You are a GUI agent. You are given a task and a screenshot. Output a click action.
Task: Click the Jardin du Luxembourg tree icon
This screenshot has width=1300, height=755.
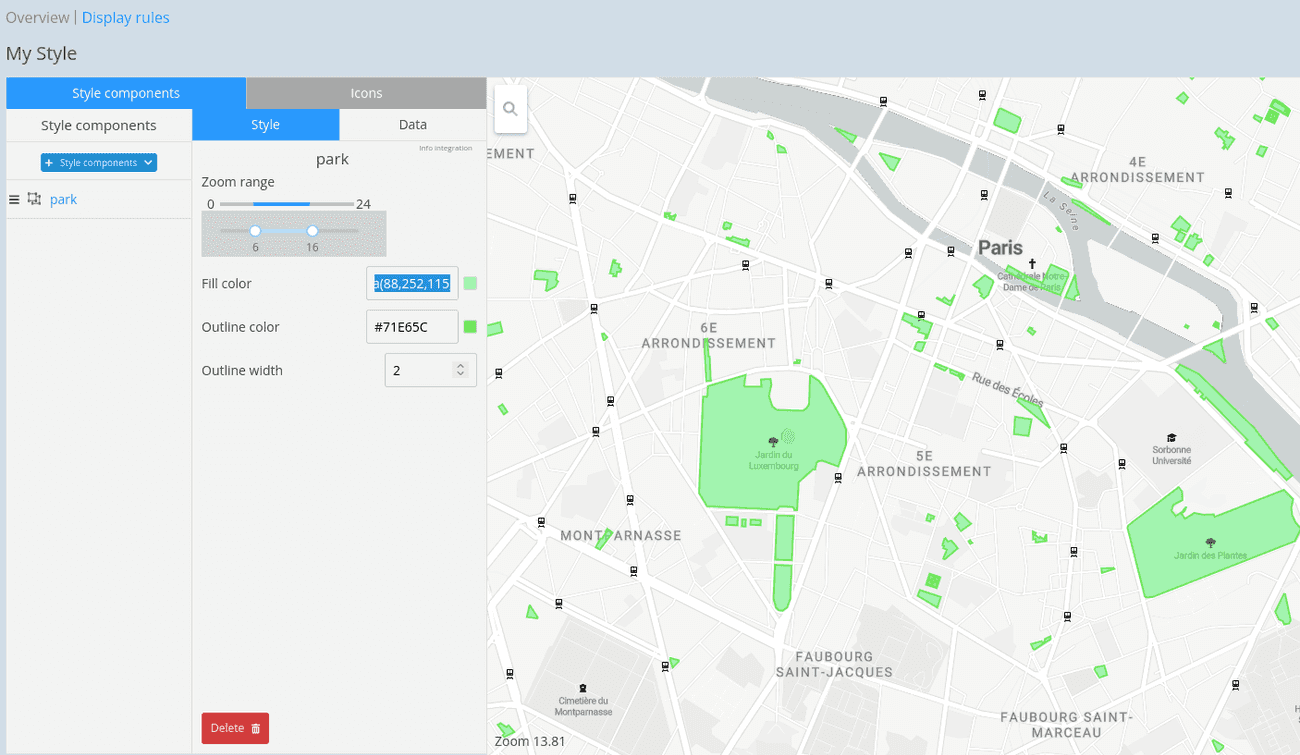click(773, 440)
